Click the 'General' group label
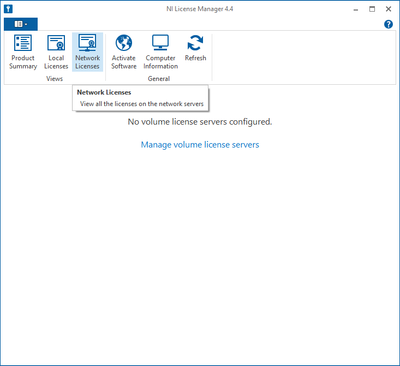Viewport: 400px width, 366px height. pyautogui.click(x=159, y=79)
